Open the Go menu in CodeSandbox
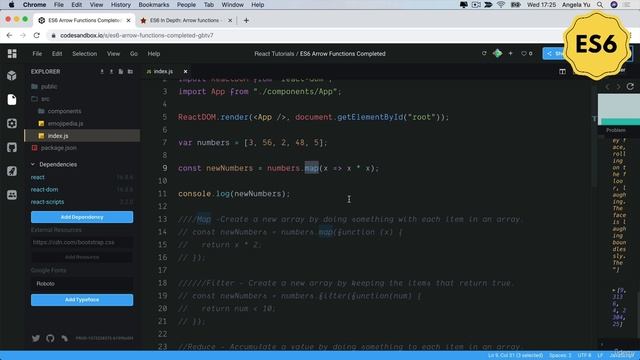The height and width of the screenshot is (360, 640). pyautogui.click(x=134, y=53)
